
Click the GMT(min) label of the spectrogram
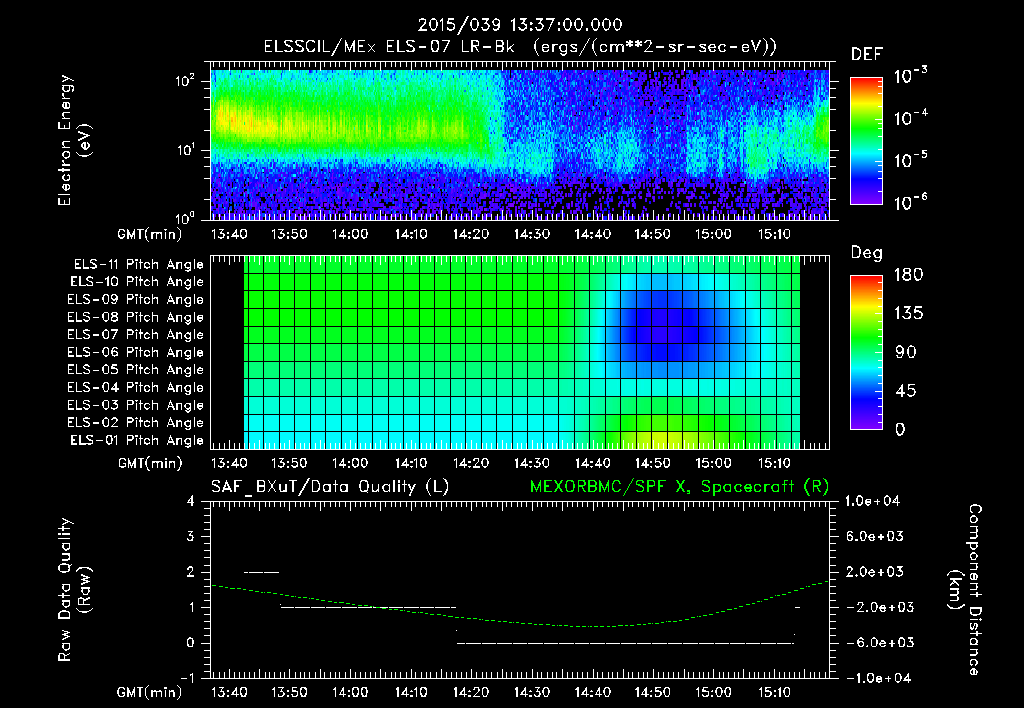coord(149,234)
